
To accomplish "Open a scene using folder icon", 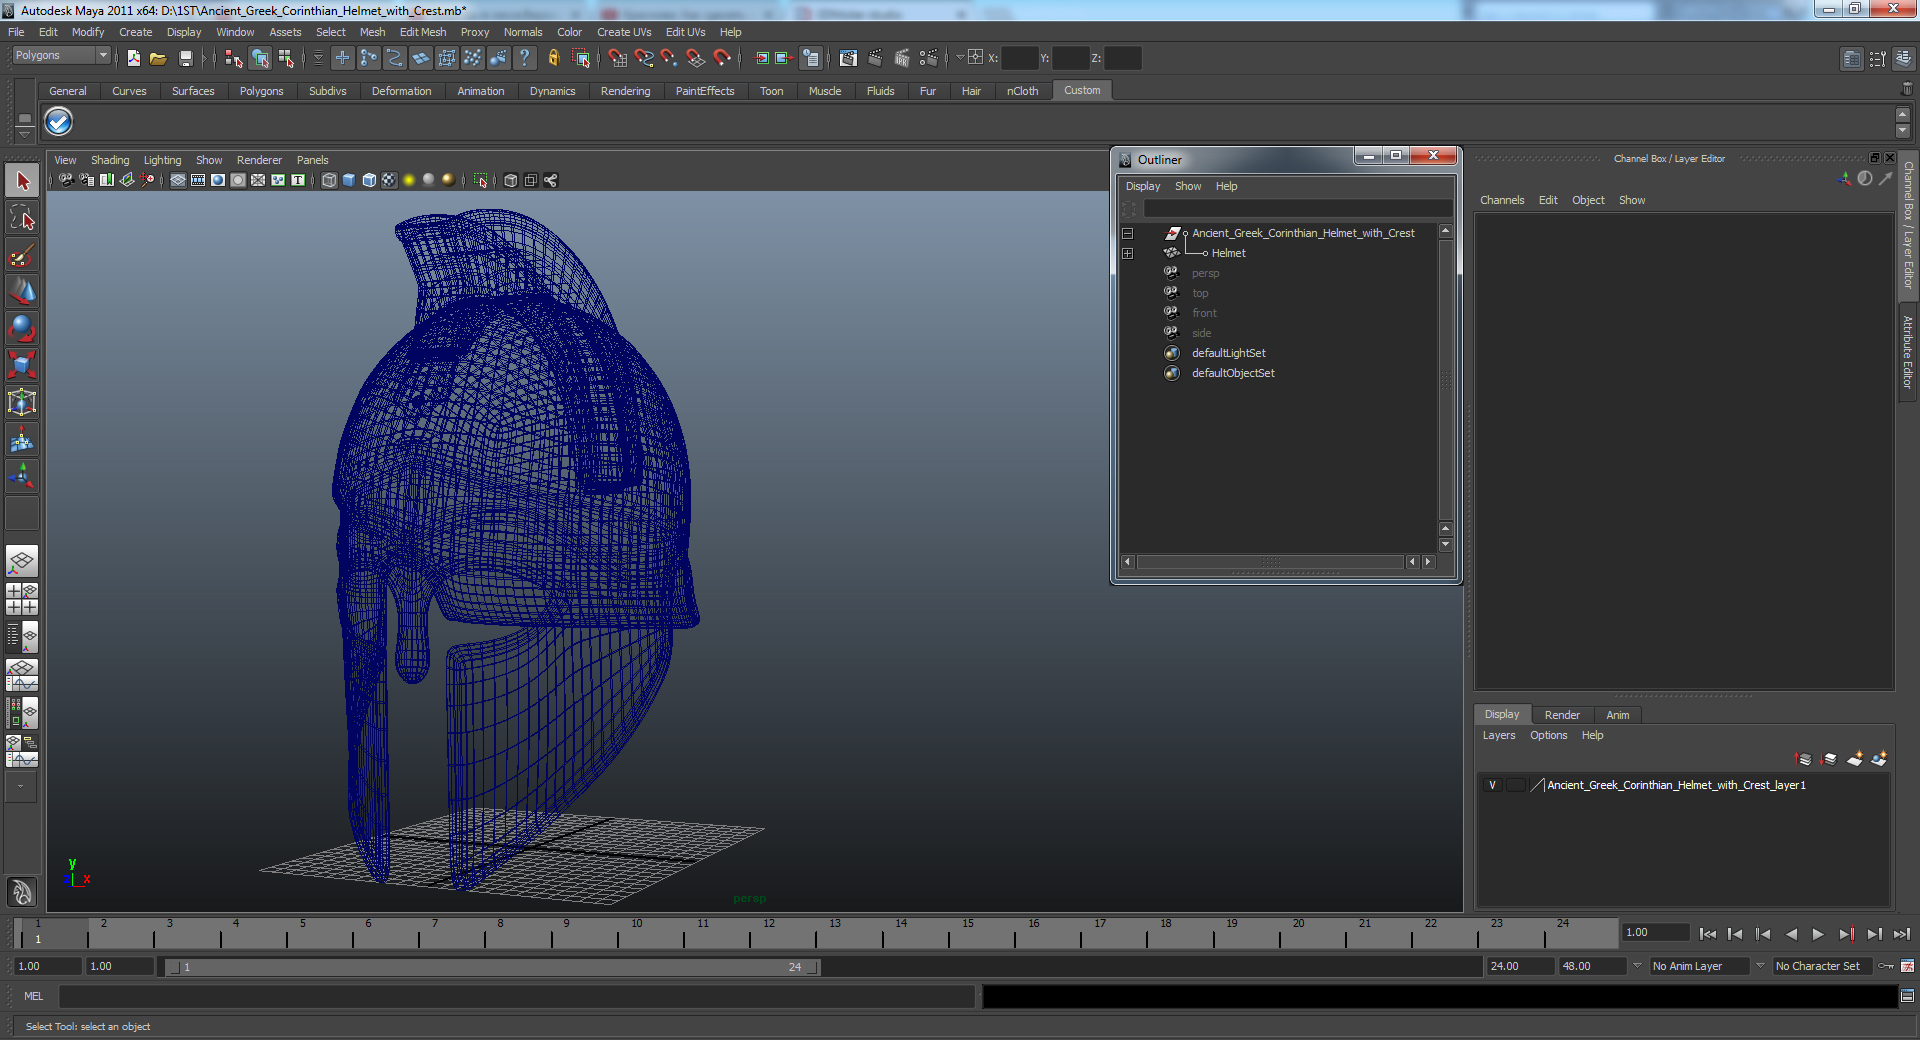I will coord(158,58).
